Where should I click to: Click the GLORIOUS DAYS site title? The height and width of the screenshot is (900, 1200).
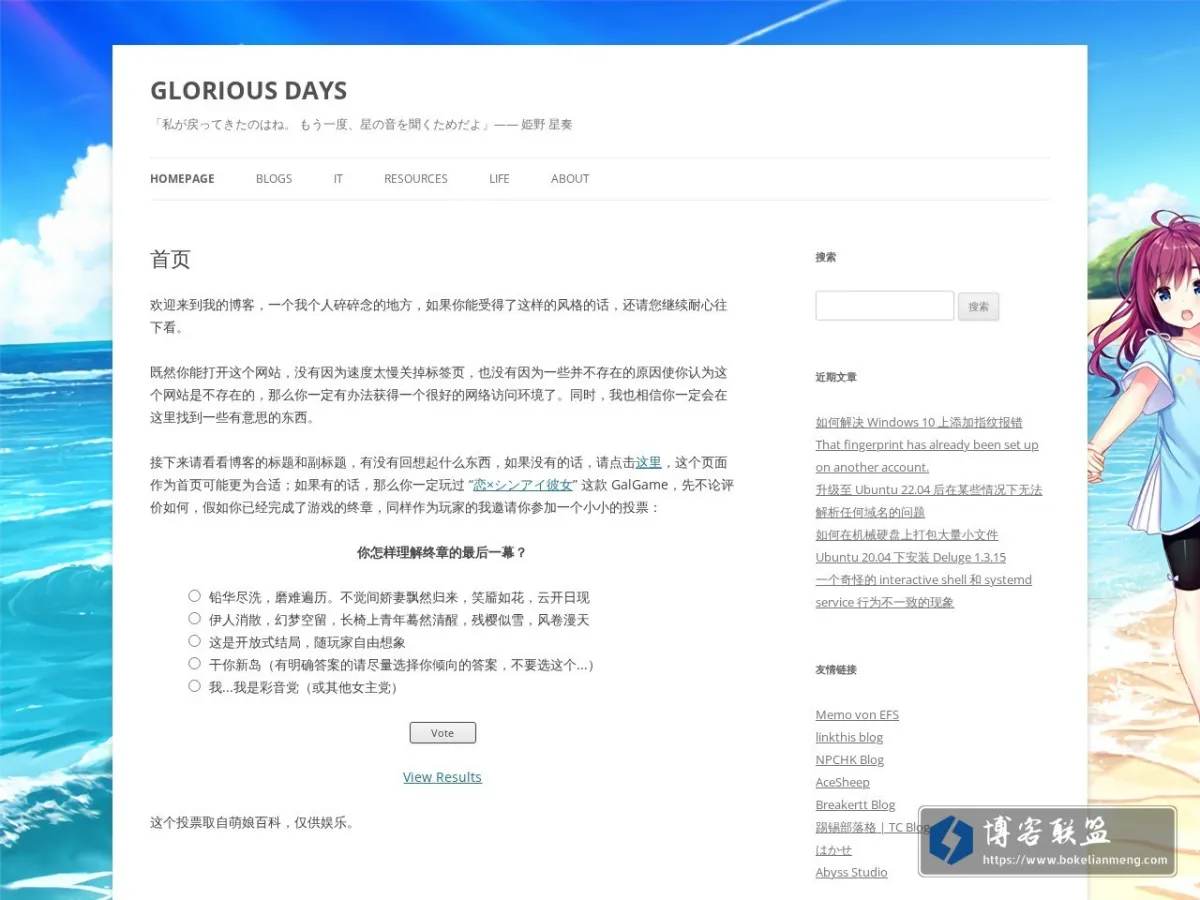click(249, 91)
